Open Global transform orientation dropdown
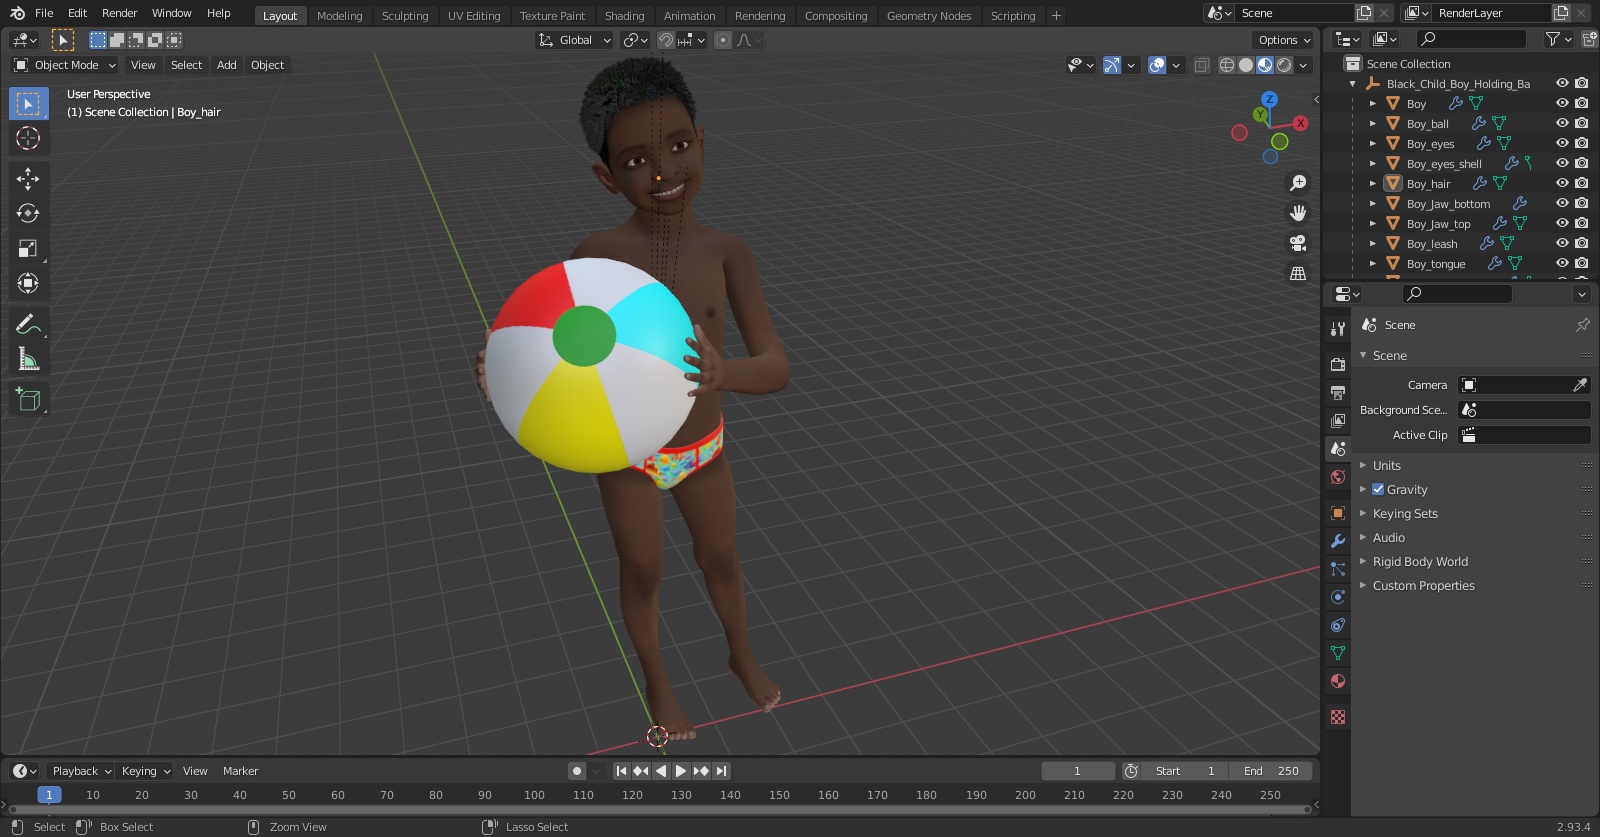 pyautogui.click(x=574, y=40)
